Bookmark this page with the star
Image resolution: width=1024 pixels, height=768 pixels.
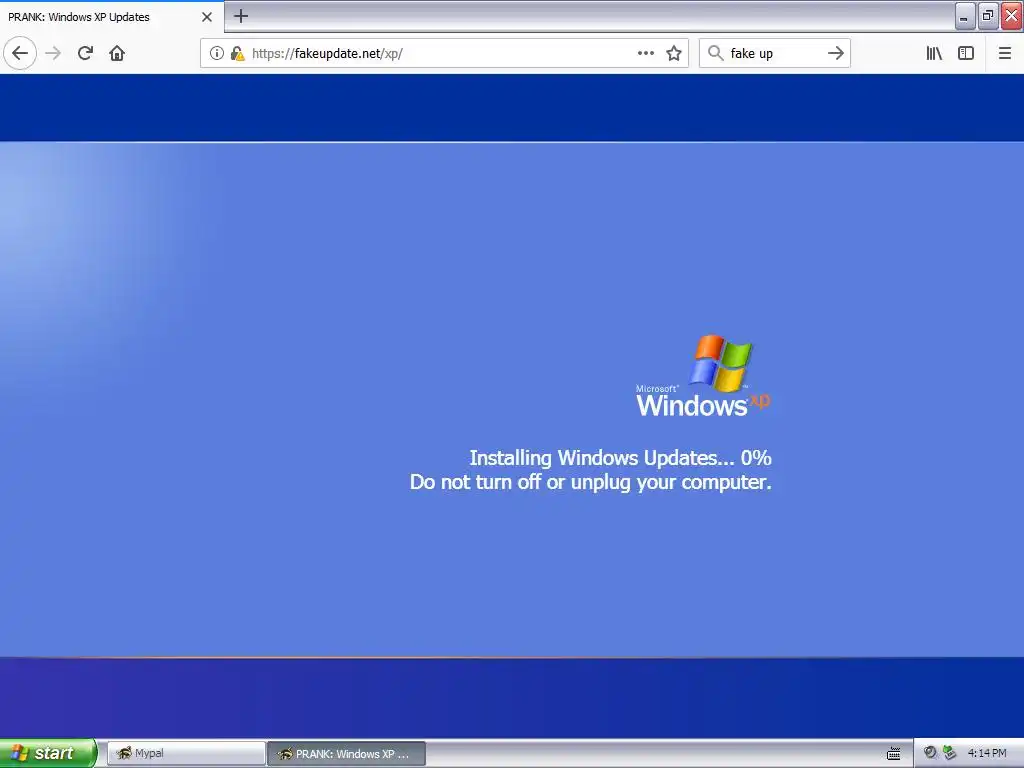(x=674, y=53)
